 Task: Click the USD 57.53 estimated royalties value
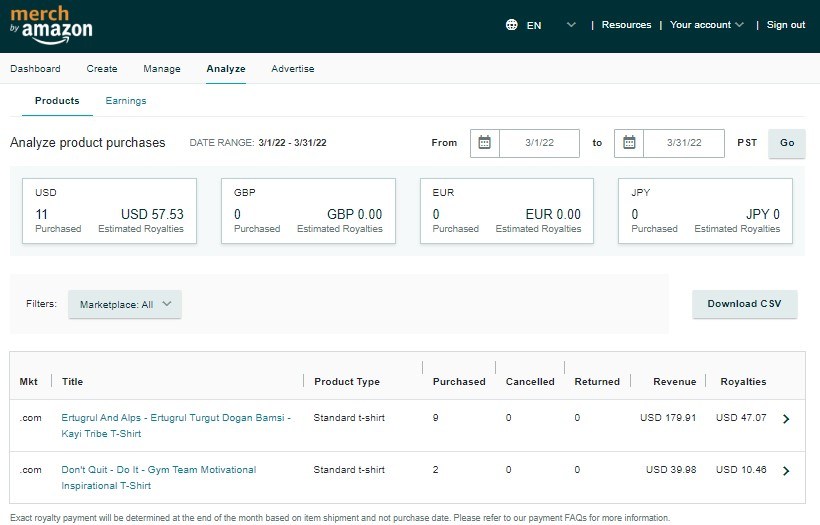[x=152, y=214]
